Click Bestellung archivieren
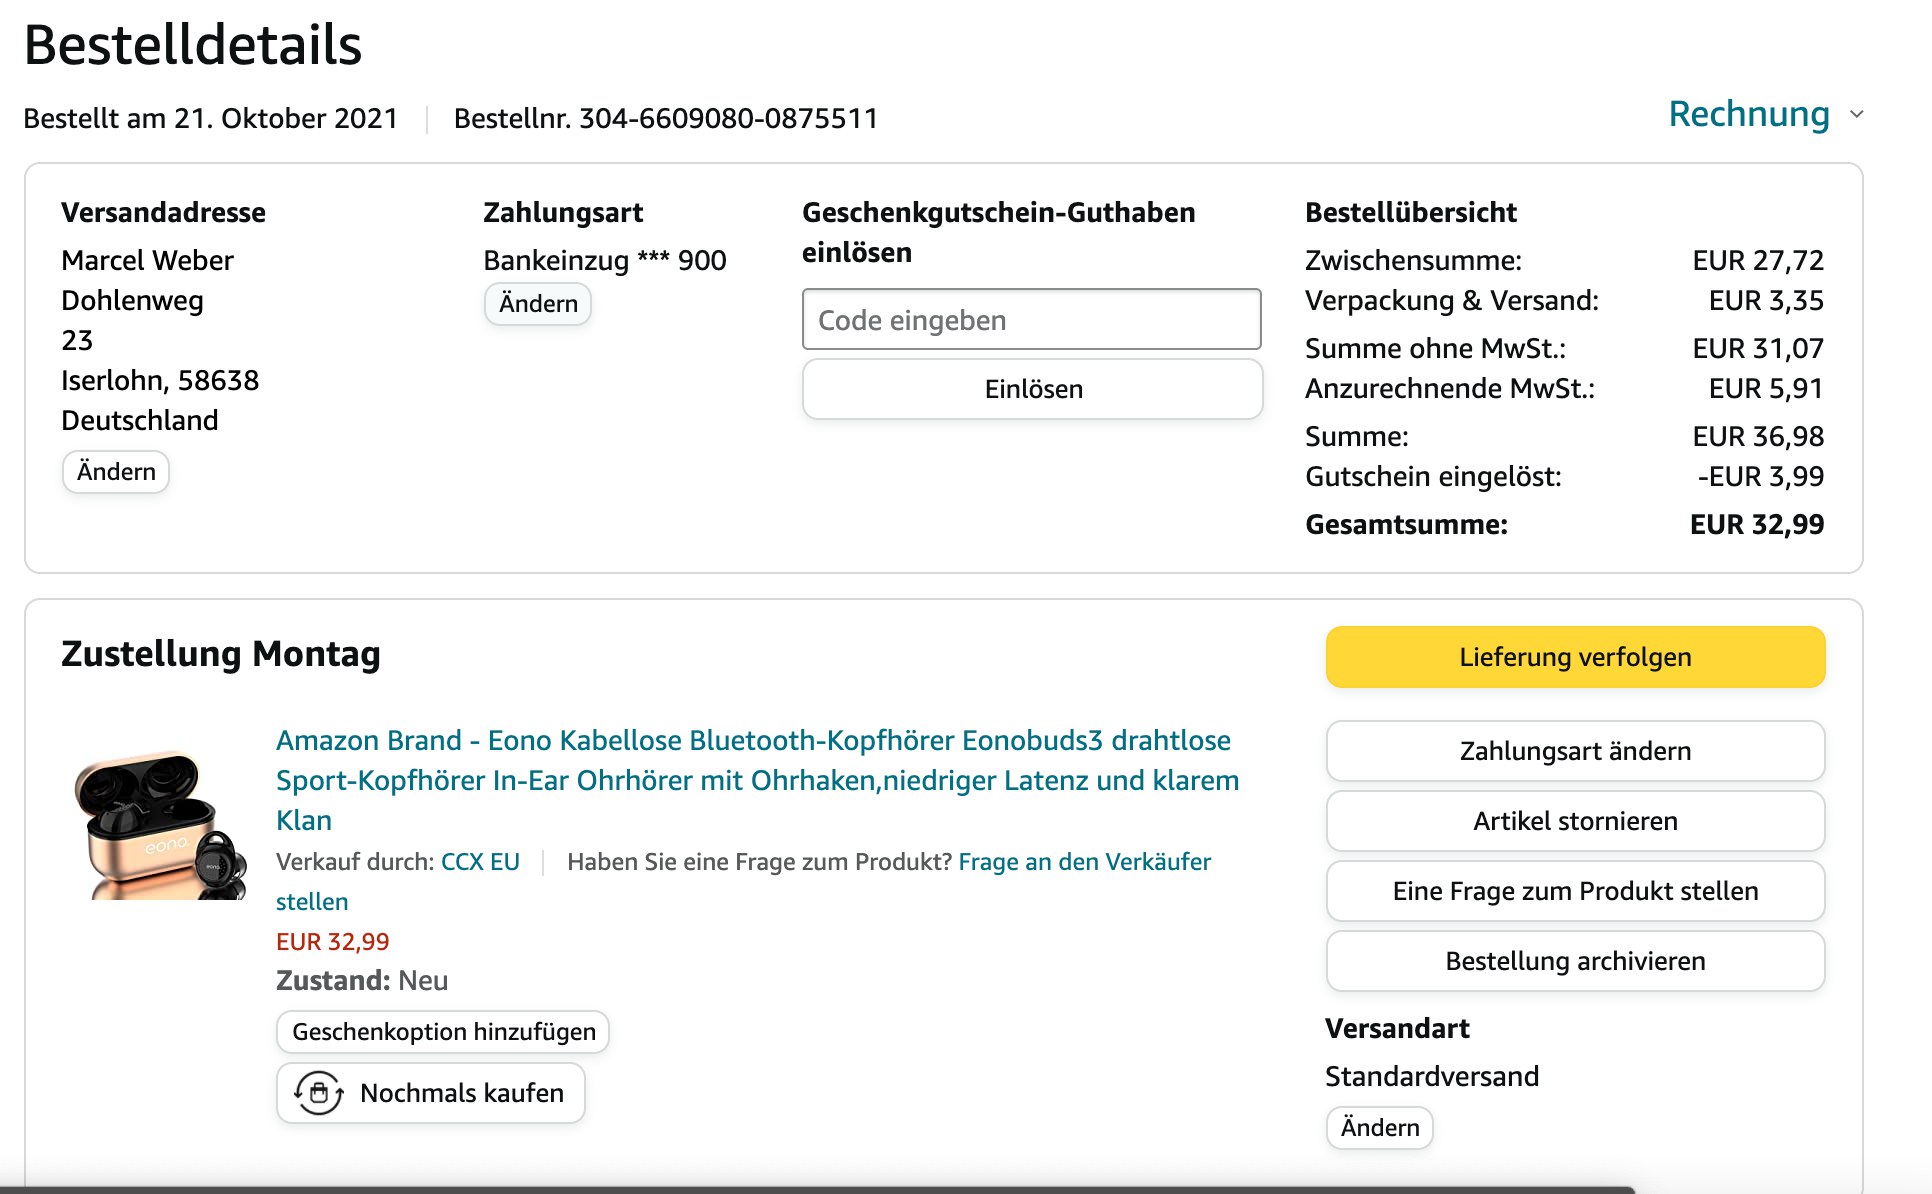1932x1194 pixels. coord(1575,961)
